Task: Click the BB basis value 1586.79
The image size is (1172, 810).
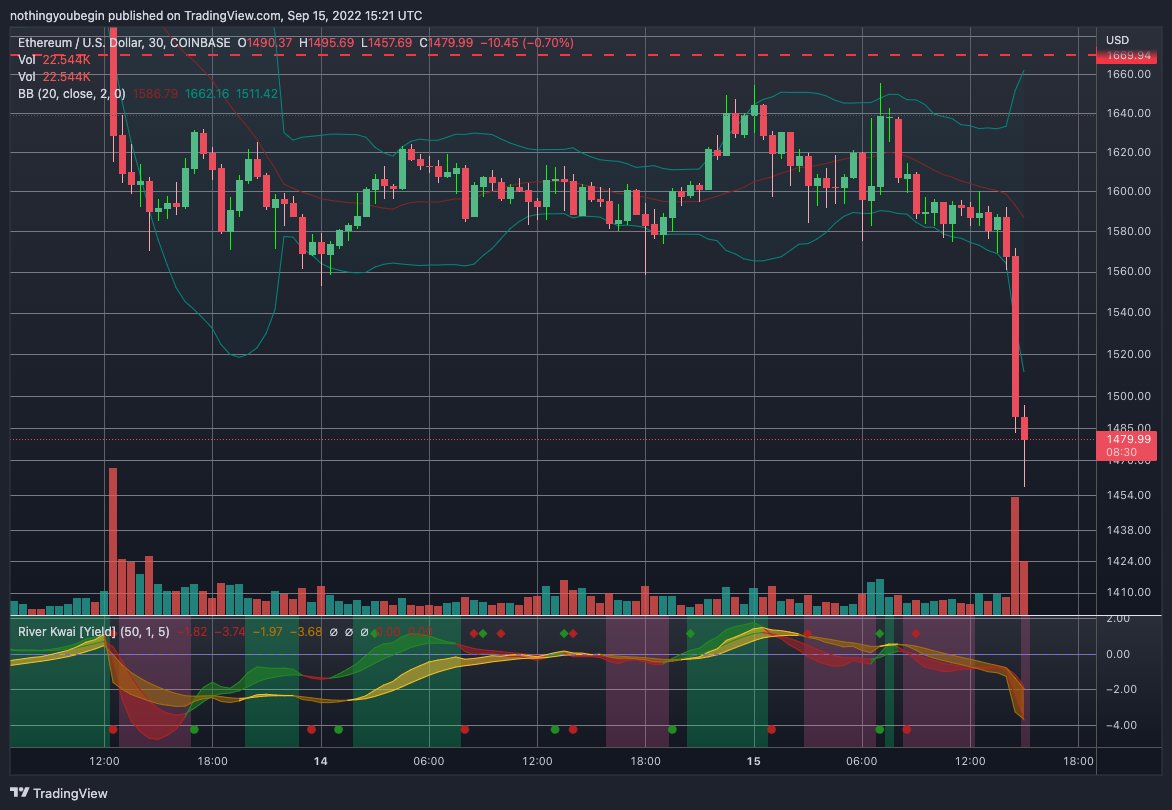Action: (x=155, y=93)
